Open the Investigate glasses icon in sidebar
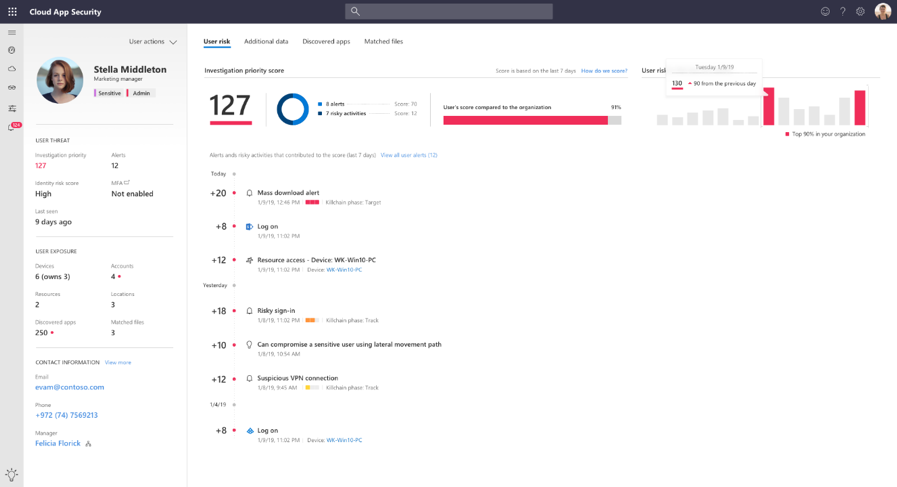This screenshot has width=897, height=487. tap(11, 88)
